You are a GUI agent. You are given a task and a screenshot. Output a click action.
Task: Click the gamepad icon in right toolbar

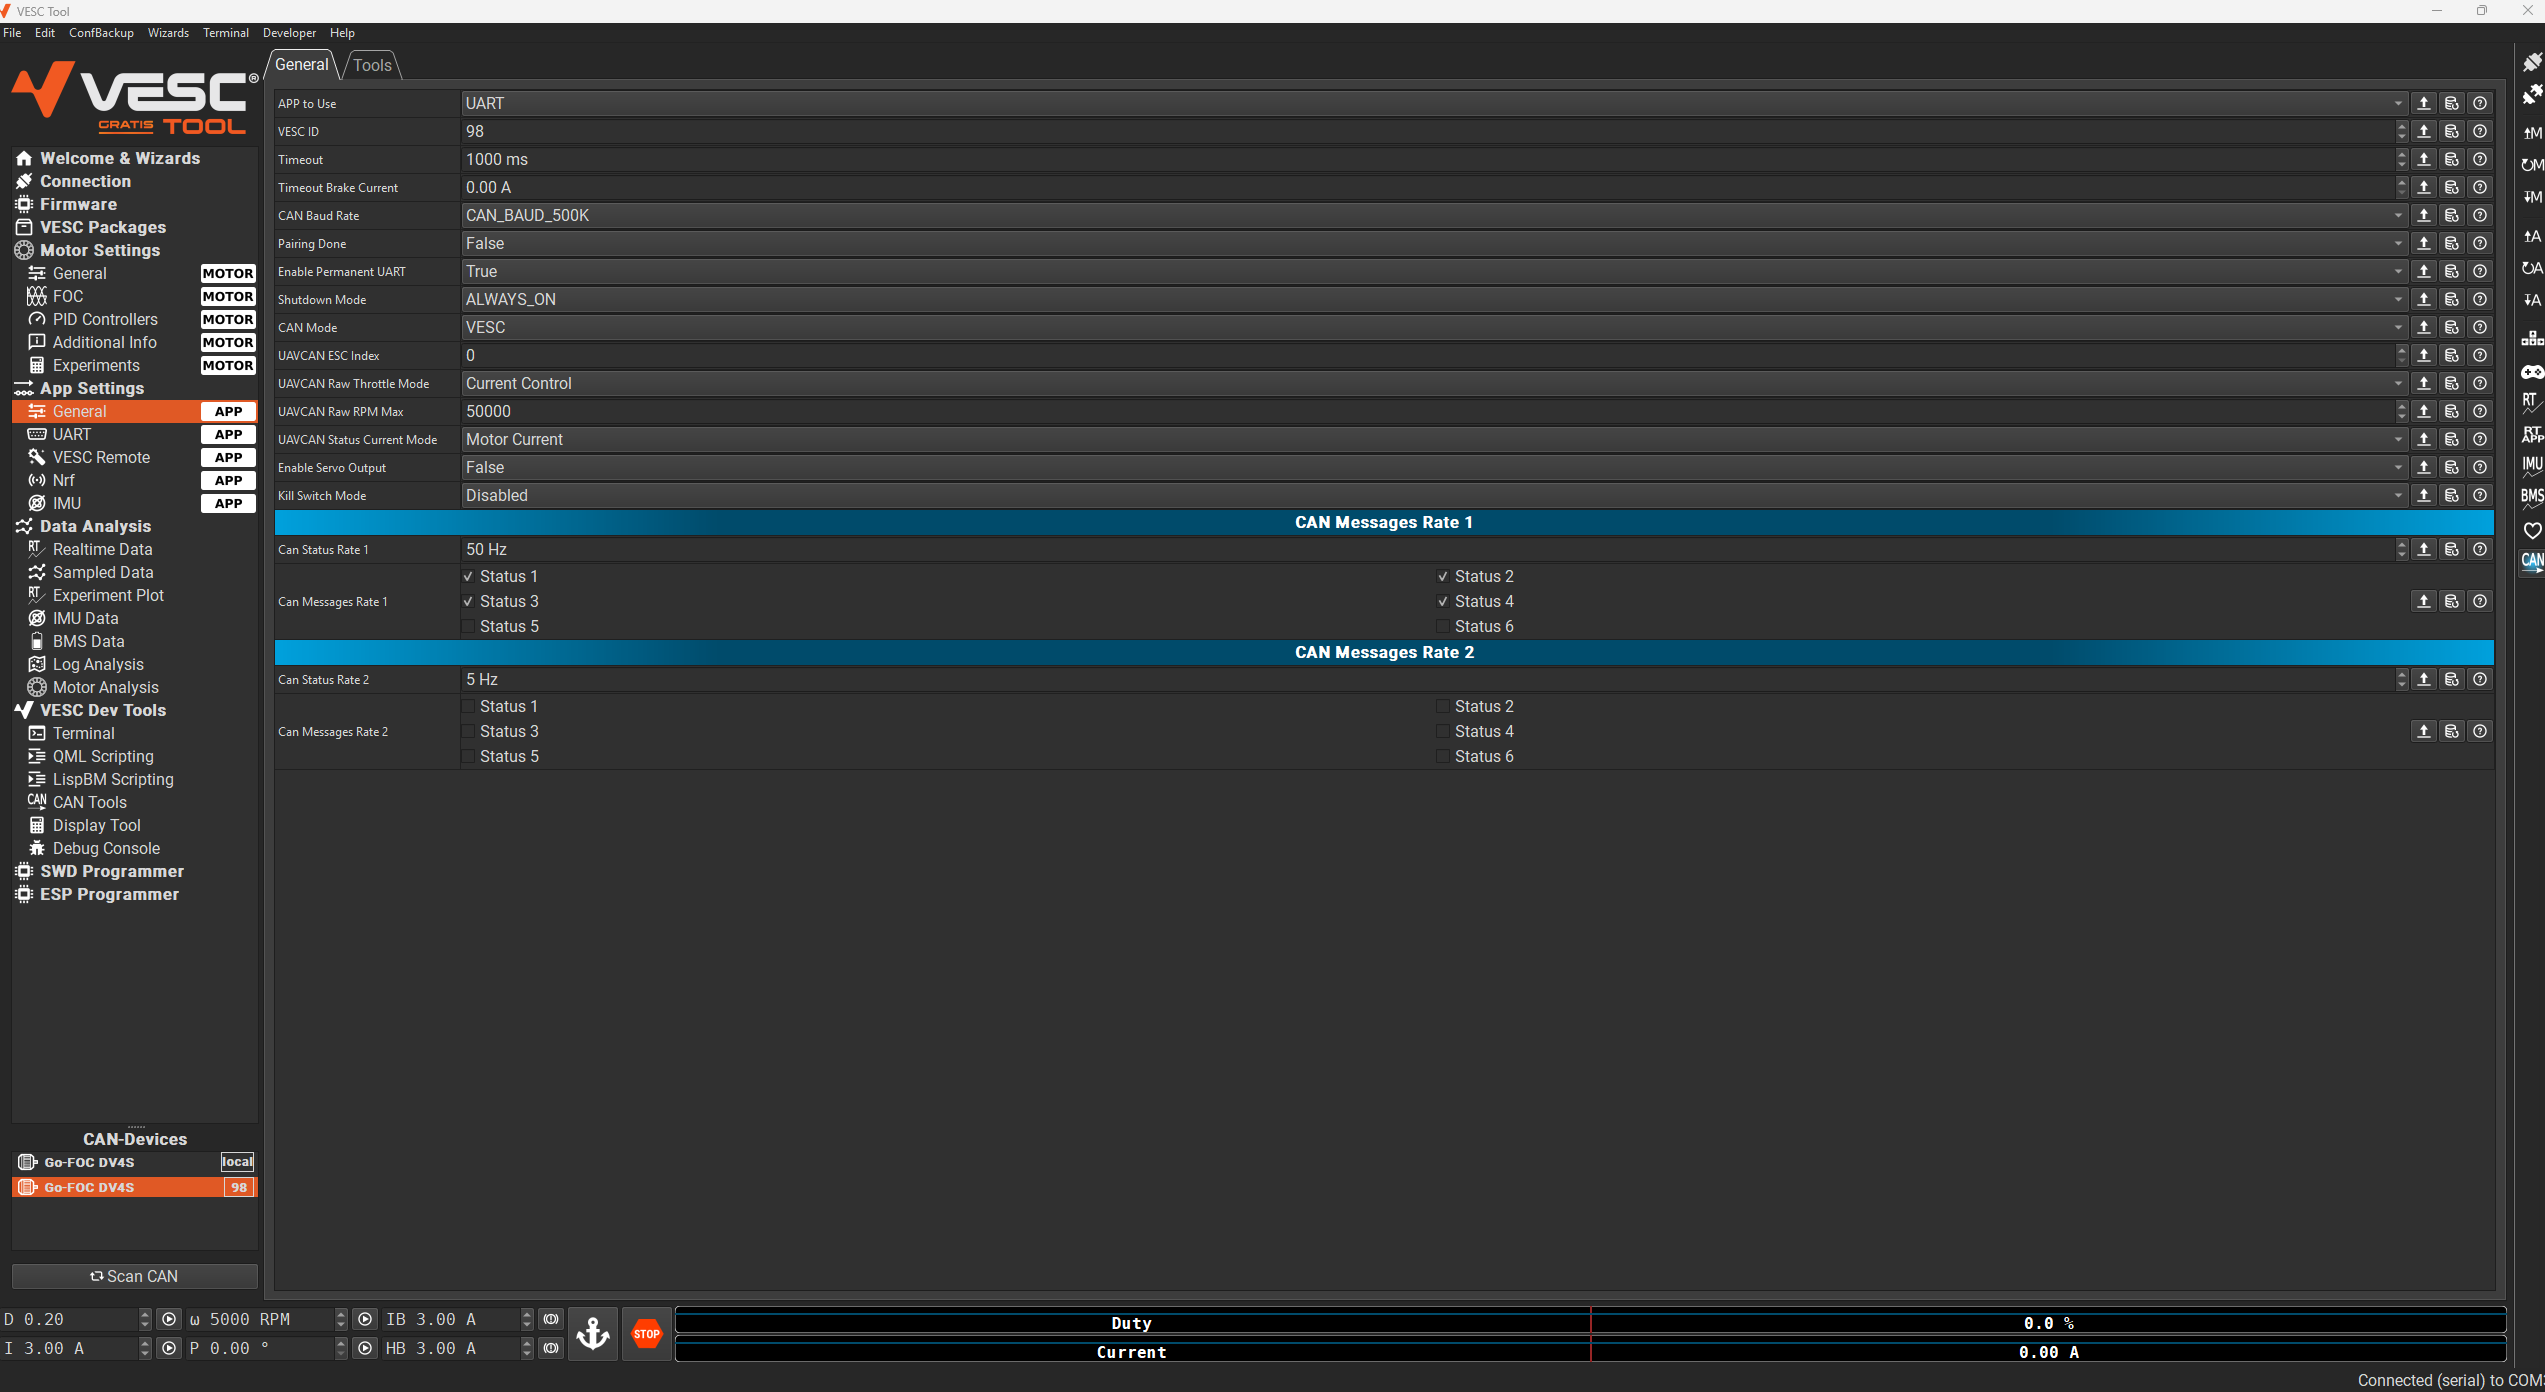(x=2531, y=371)
